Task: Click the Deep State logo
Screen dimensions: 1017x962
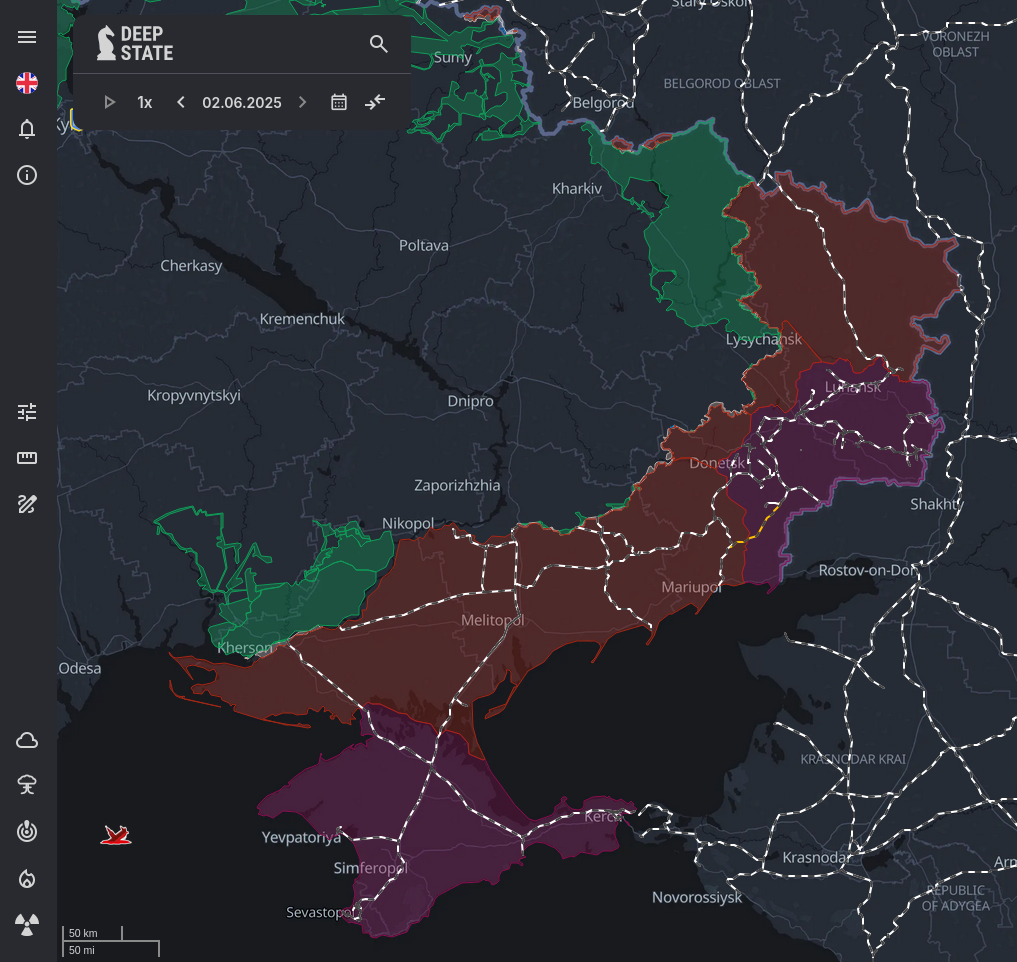Action: [x=135, y=43]
